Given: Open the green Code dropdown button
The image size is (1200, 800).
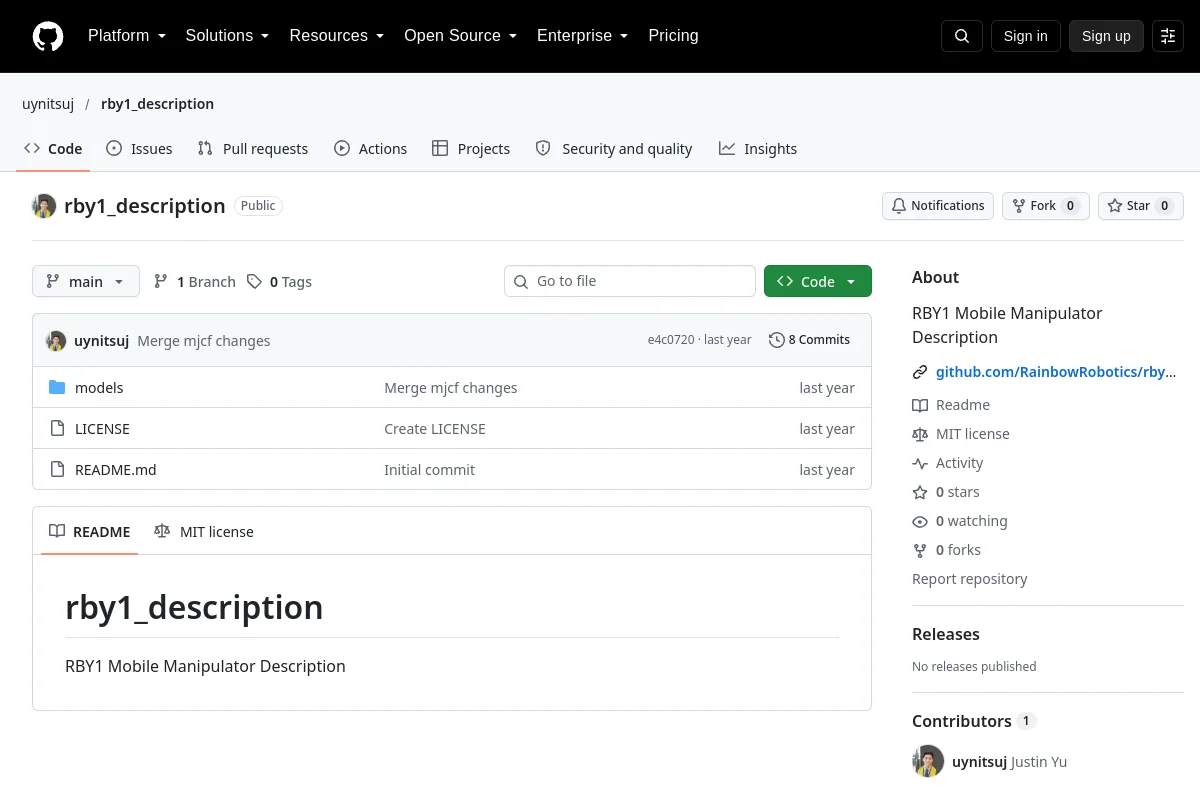Looking at the screenshot, I should [818, 282].
